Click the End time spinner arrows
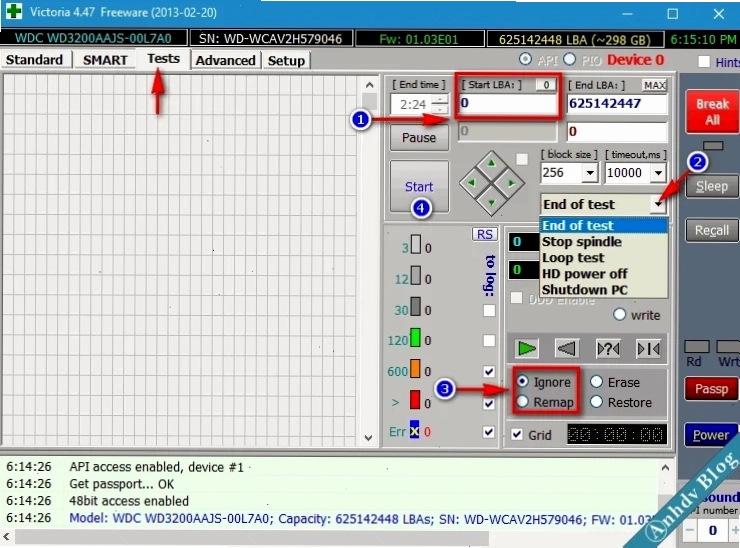Viewport: 740px width, 548px height. tap(440, 104)
